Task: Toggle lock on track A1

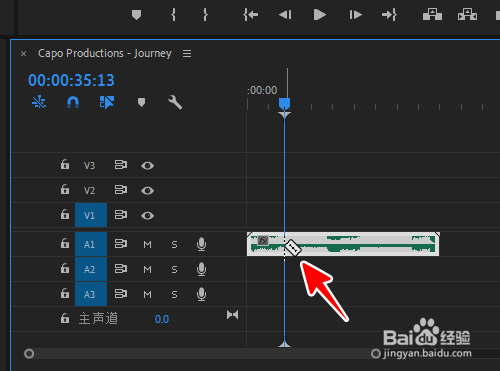Action: tap(65, 243)
